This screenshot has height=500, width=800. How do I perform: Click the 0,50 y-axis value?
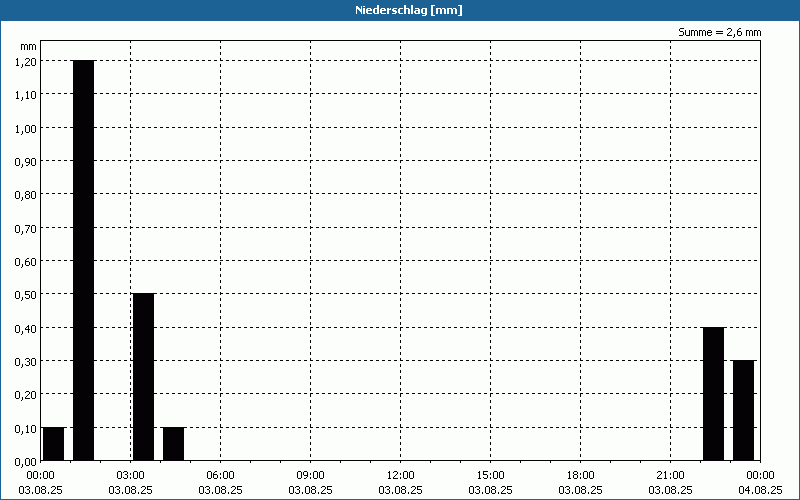[x=26, y=294]
